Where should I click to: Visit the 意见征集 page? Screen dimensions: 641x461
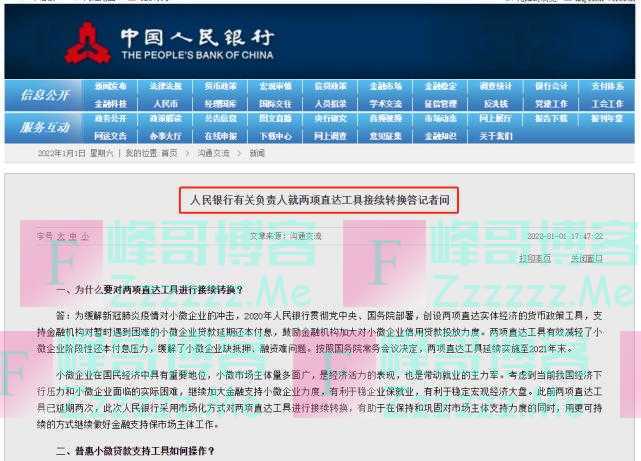point(385,136)
